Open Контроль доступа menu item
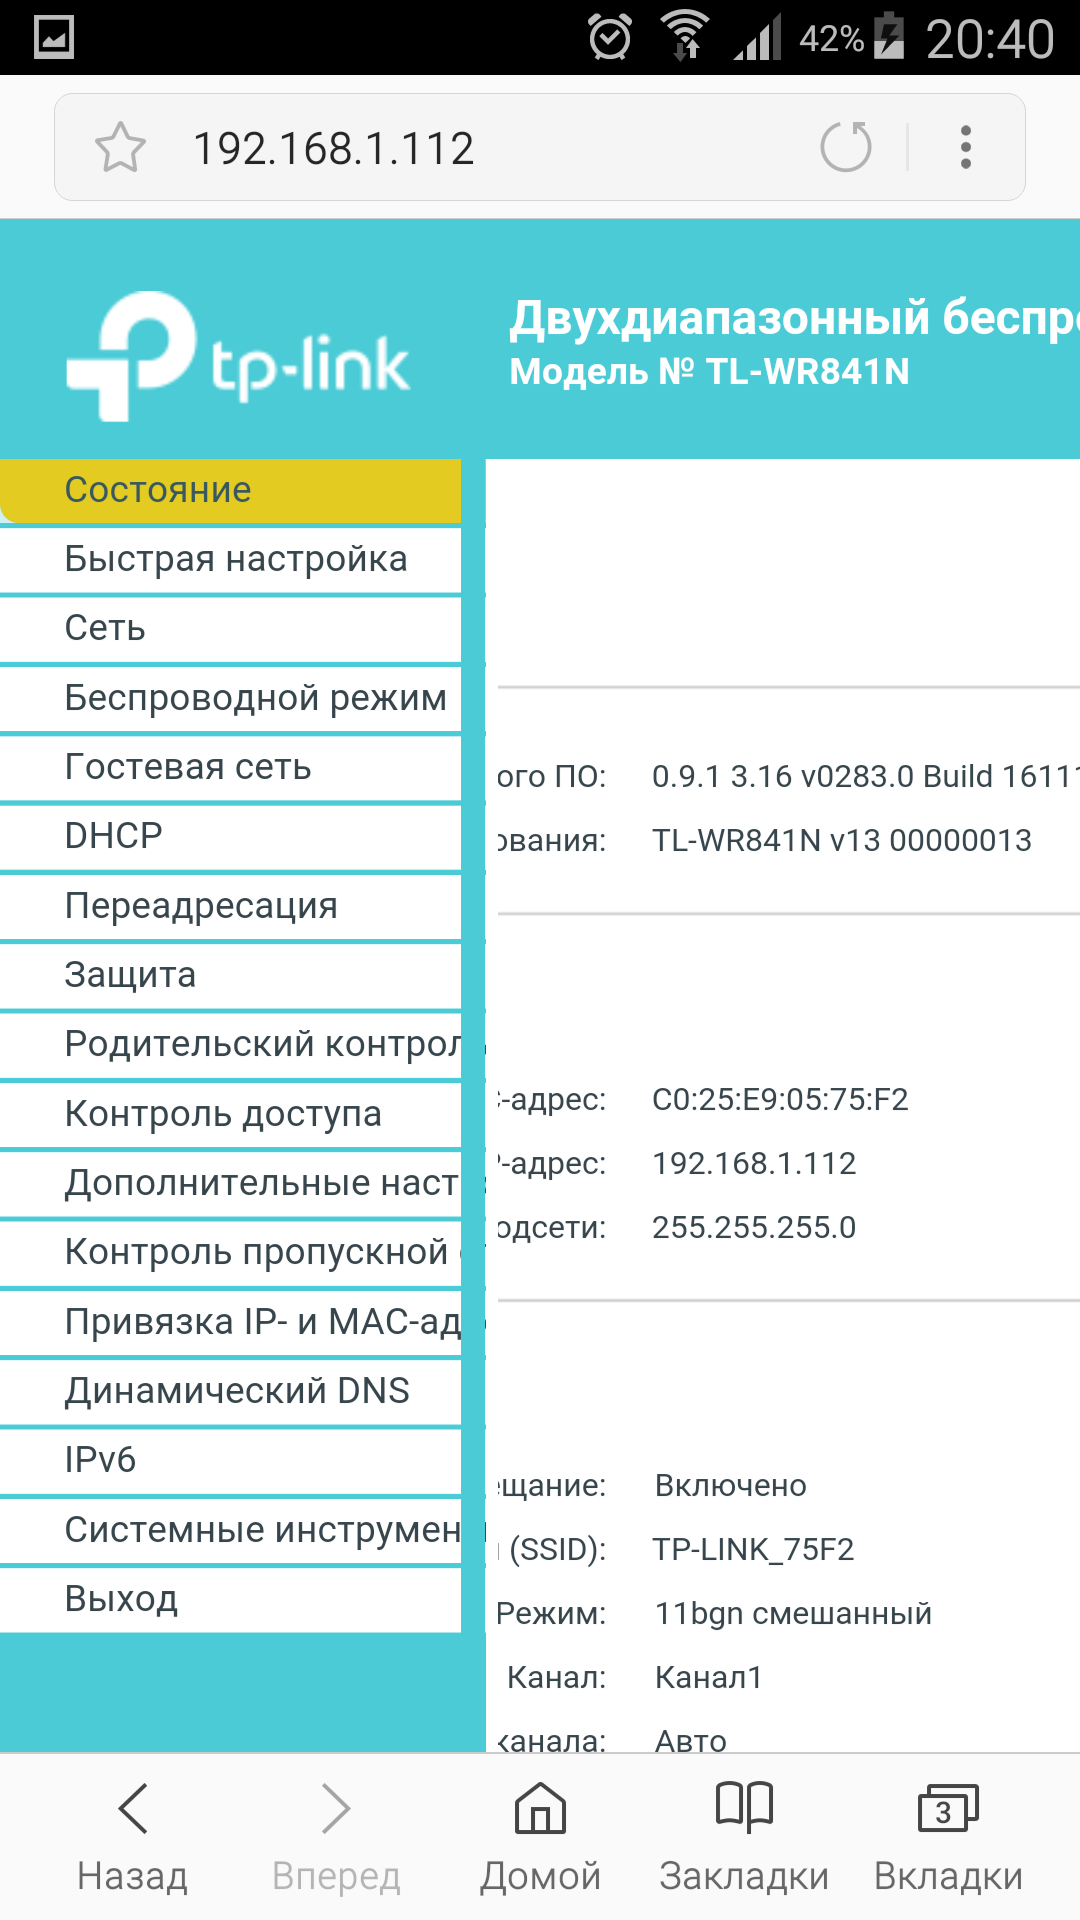Image resolution: width=1080 pixels, height=1920 pixels. (230, 1114)
